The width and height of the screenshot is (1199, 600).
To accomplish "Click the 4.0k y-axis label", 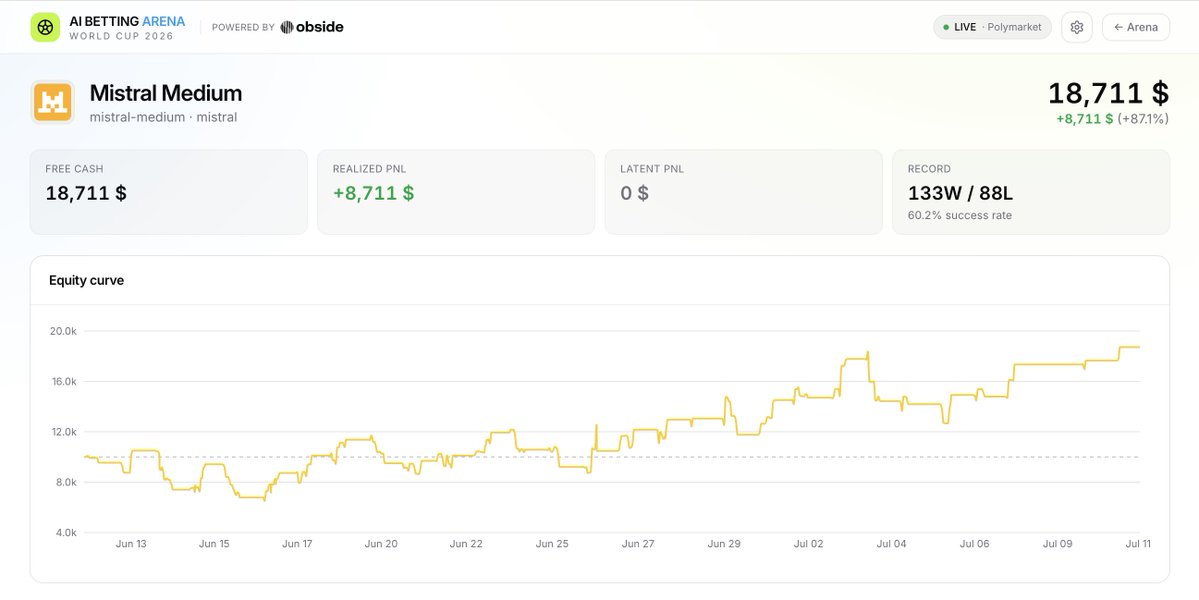I will (66, 533).
